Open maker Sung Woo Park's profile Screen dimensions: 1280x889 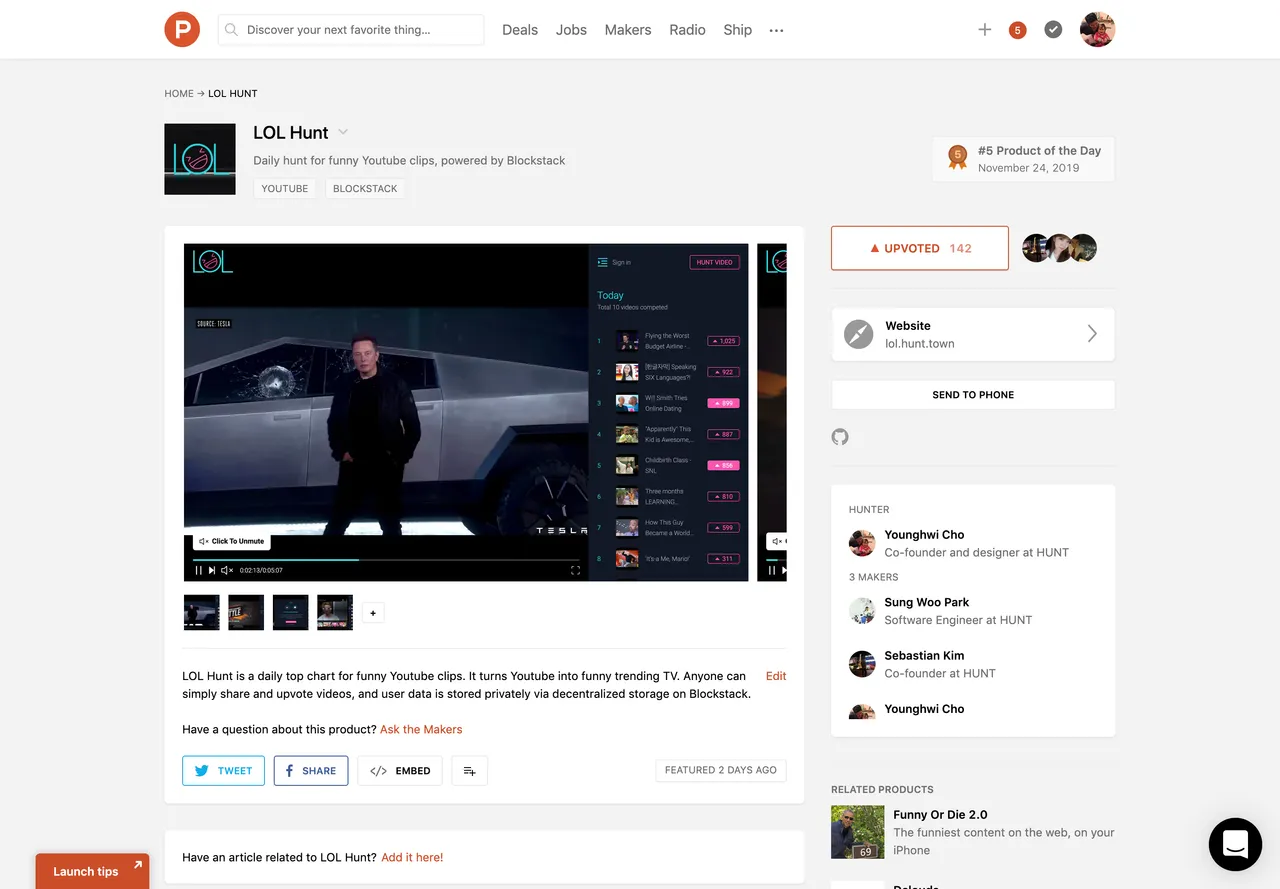pyautogui.click(x=926, y=602)
